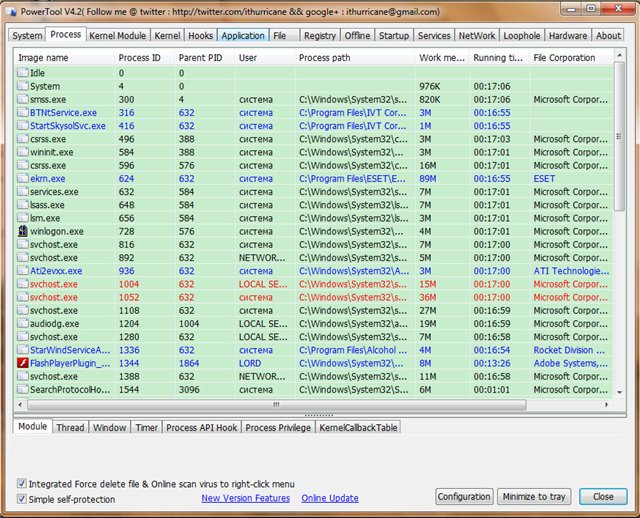640x518 pixels.
Task: Click the ATI Technologie... corporation cell
Action: click(571, 271)
